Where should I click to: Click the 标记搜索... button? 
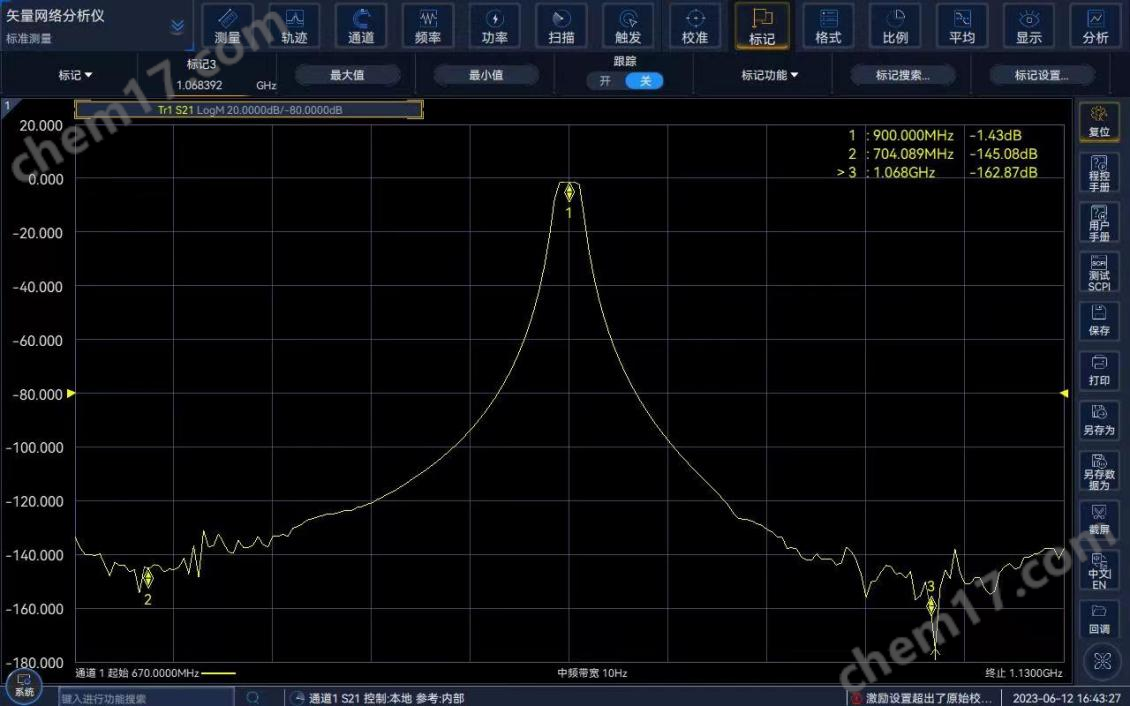tap(902, 75)
